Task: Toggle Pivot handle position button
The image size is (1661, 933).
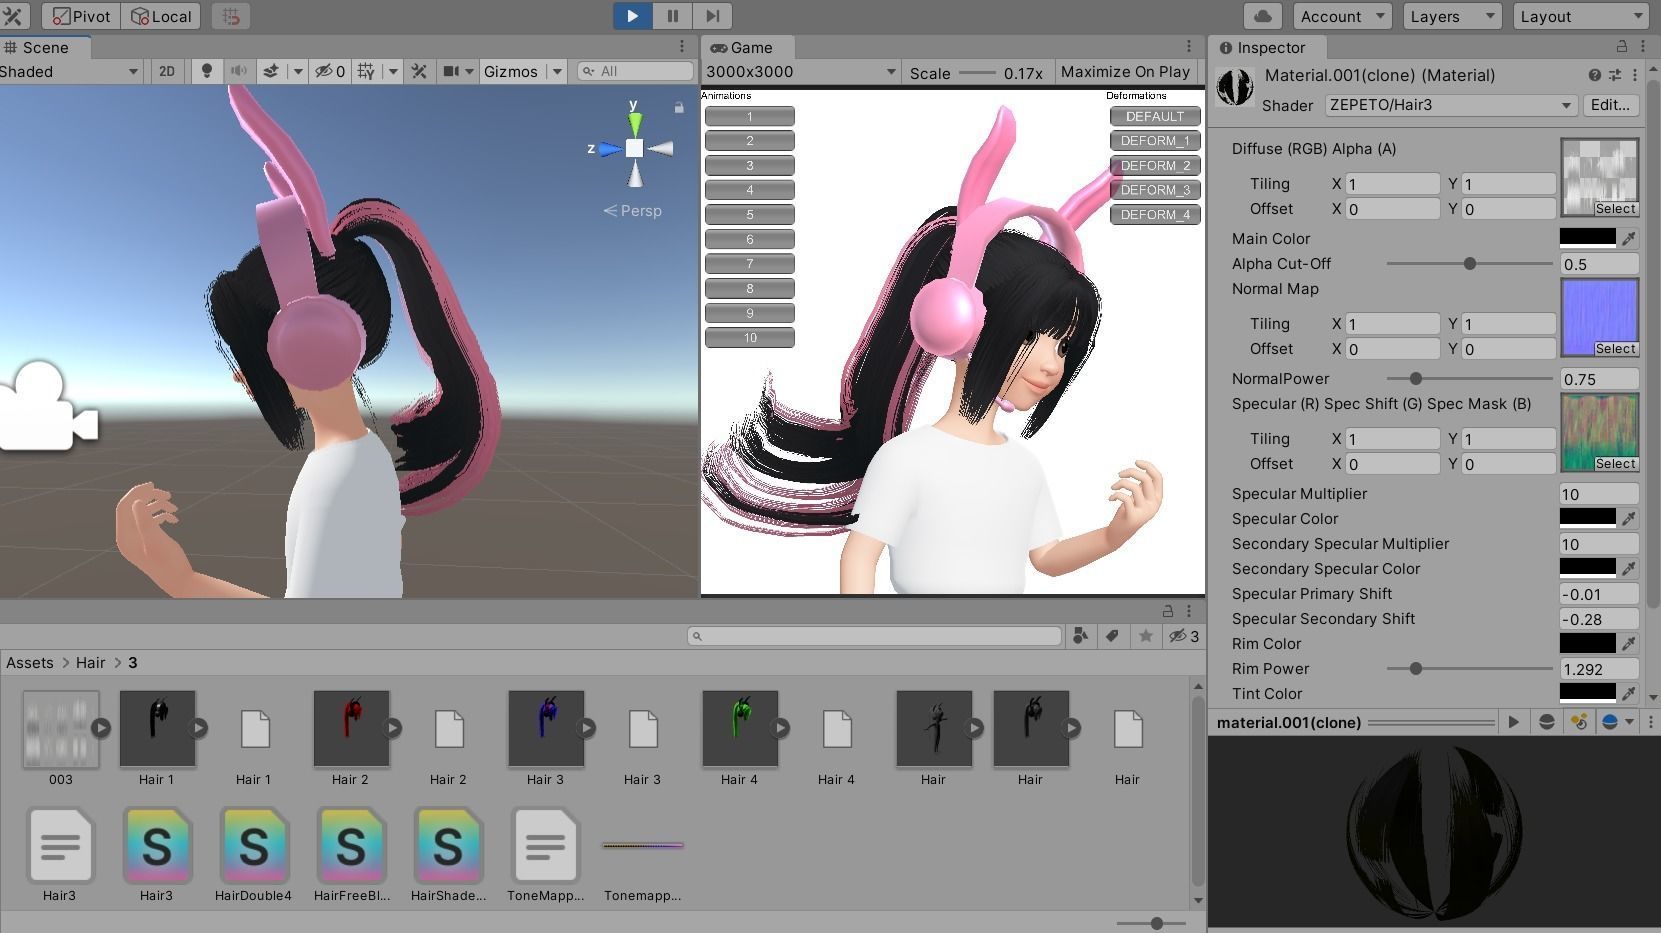Action: 82,16
